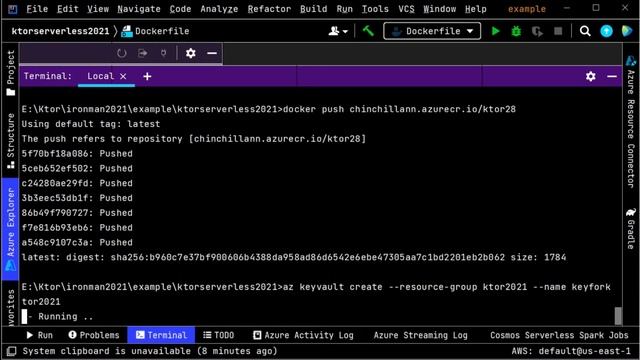Image resolution: width=640 pixels, height=360 pixels.
Task: Click the plug icon in Azure Explorer toolbar
Action: coord(163,53)
